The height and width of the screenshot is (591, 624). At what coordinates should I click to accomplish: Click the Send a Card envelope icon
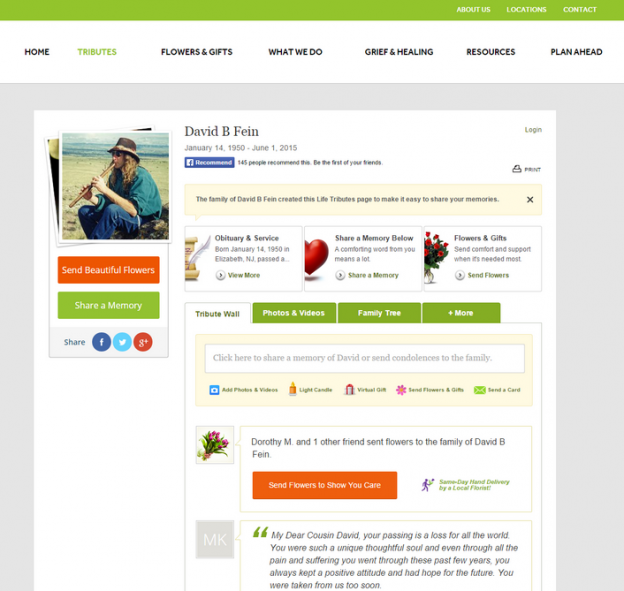coord(480,390)
